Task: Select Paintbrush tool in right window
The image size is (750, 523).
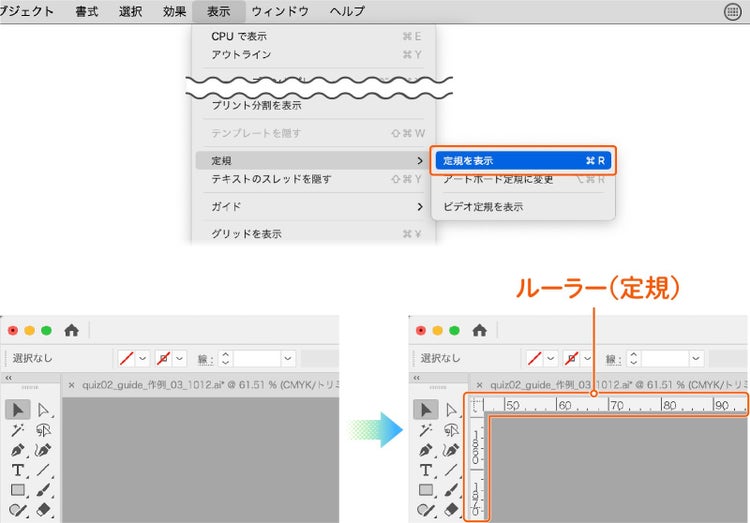Action: point(451,490)
